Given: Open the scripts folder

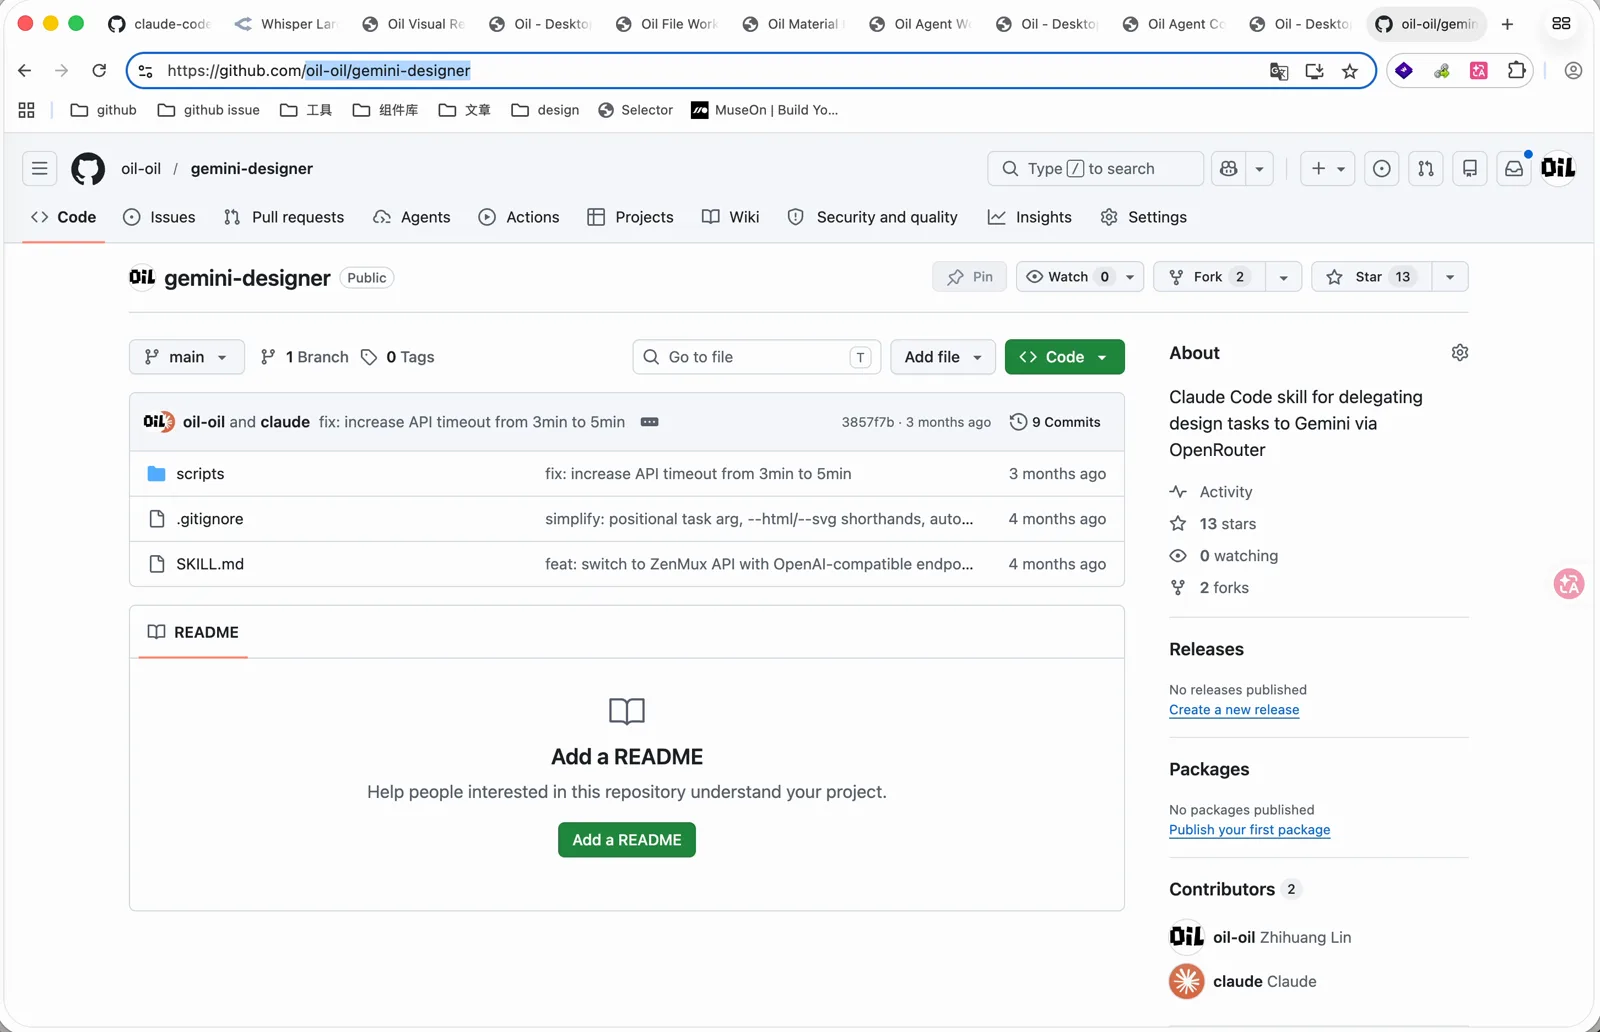Looking at the screenshot, I should click(x=200, y=474).
